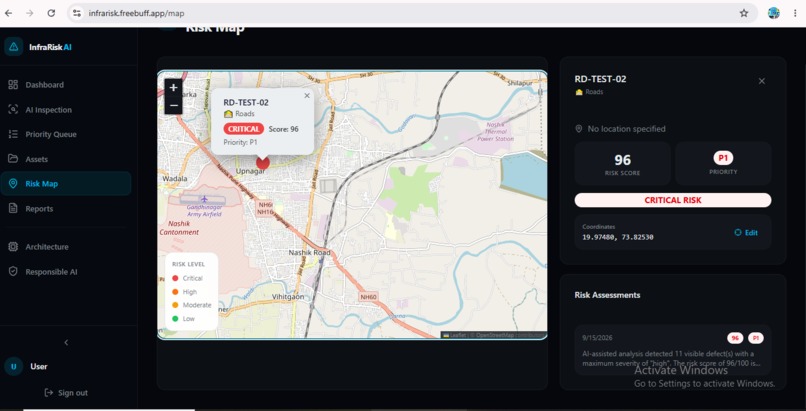Click the Risk Assessments heading
The height and width of the screenshot is (411, 806).
tap(607, 295)
